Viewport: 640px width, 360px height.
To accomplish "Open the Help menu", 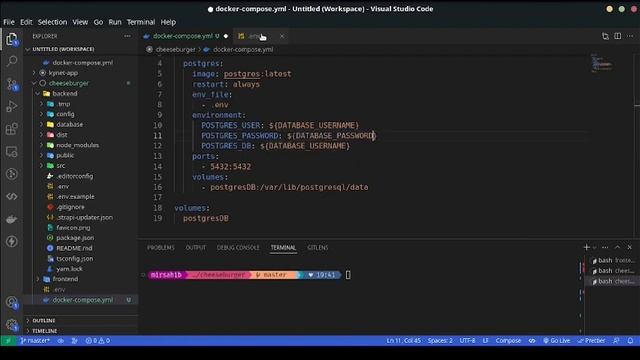I will (x=168, y=22).
